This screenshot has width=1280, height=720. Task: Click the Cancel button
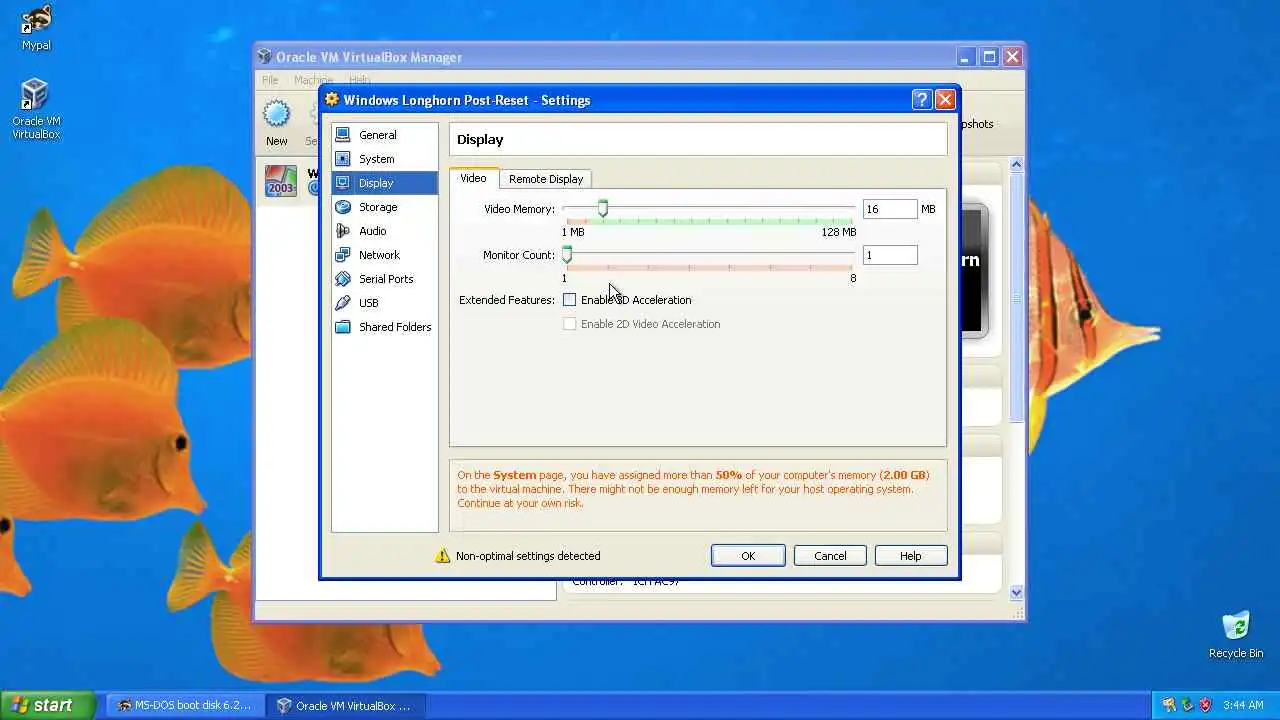(830, 556)
